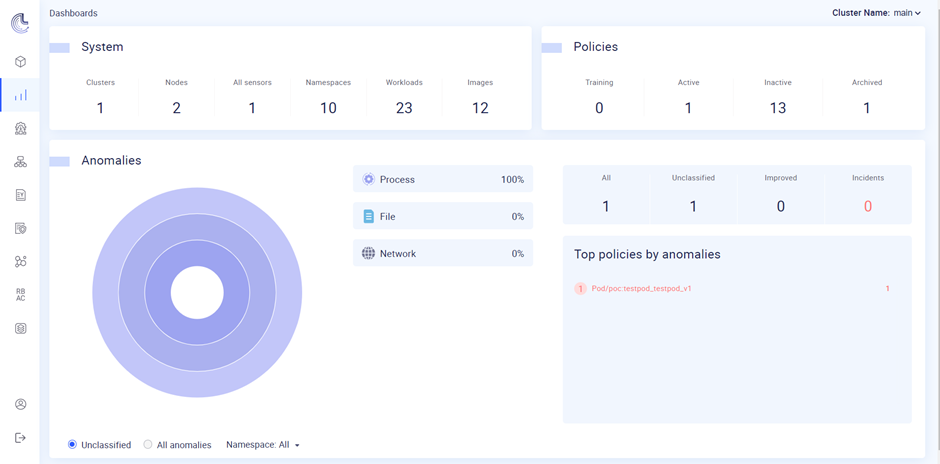Select the File anomaly type row

click(x=443, y=216)
